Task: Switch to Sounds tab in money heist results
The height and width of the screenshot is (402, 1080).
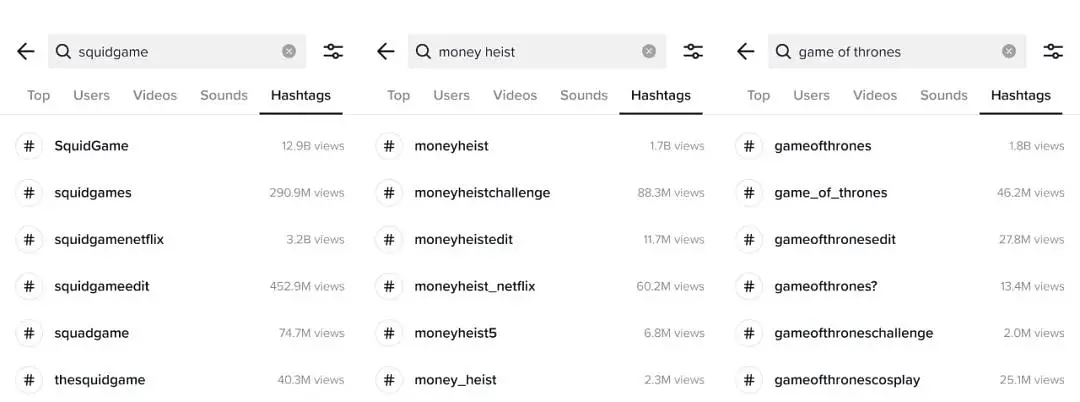Action: coord(584,96)
